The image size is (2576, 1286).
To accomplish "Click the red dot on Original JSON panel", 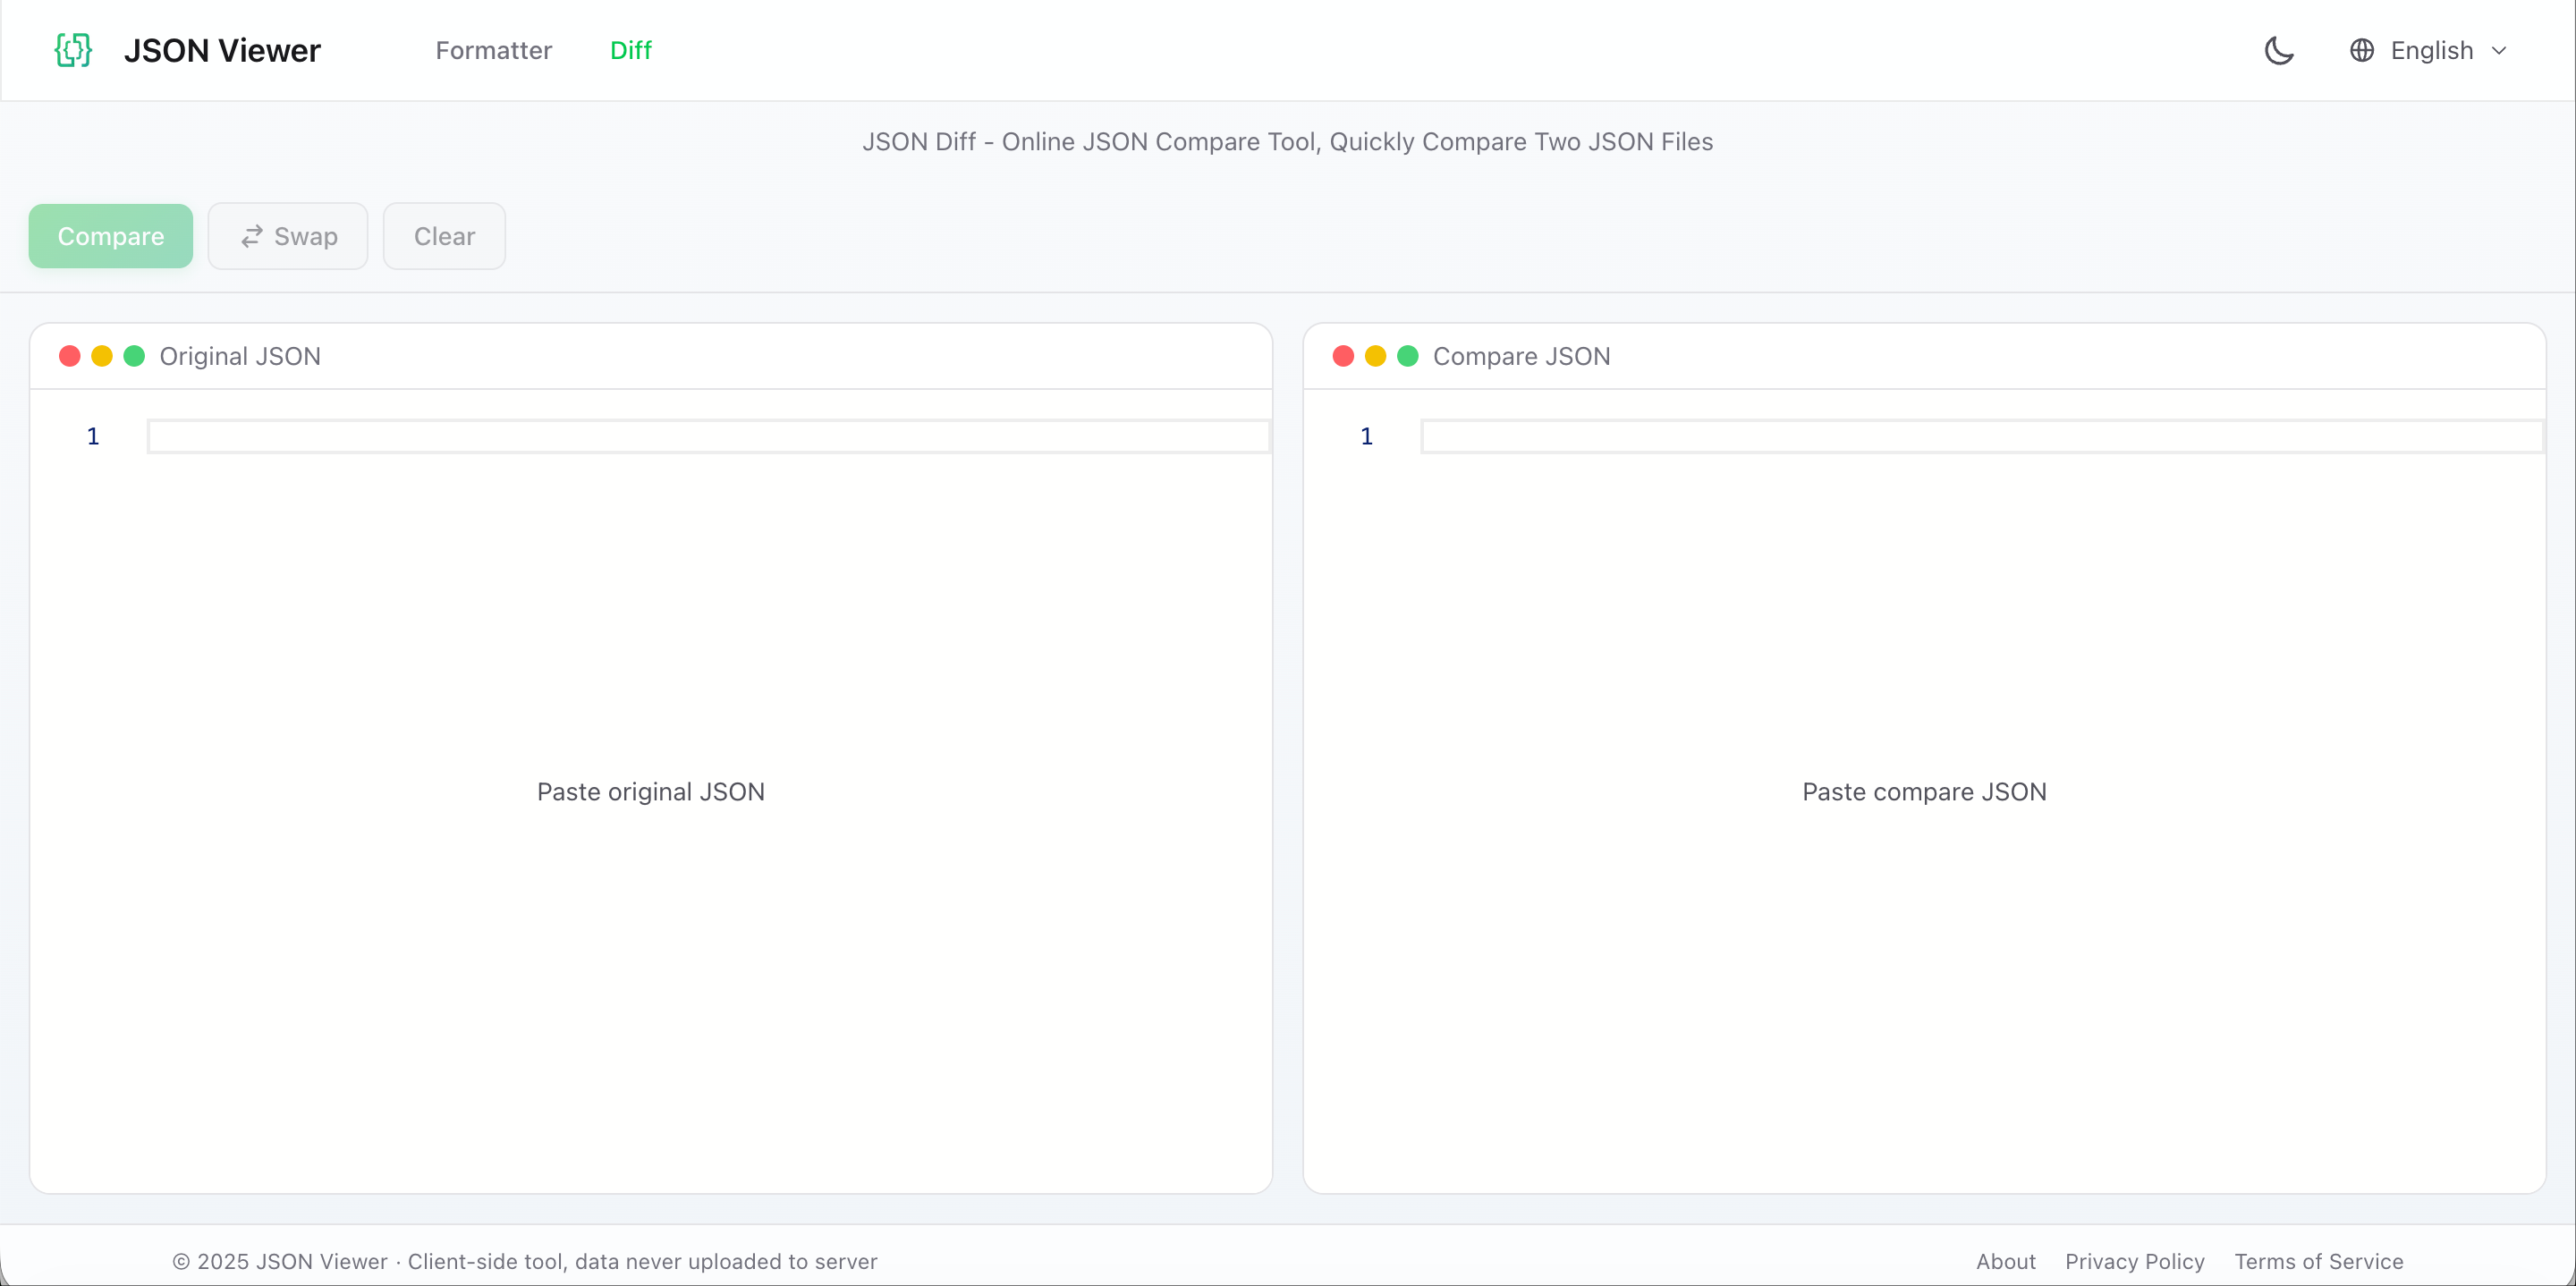I will click(x=69, y=356).
